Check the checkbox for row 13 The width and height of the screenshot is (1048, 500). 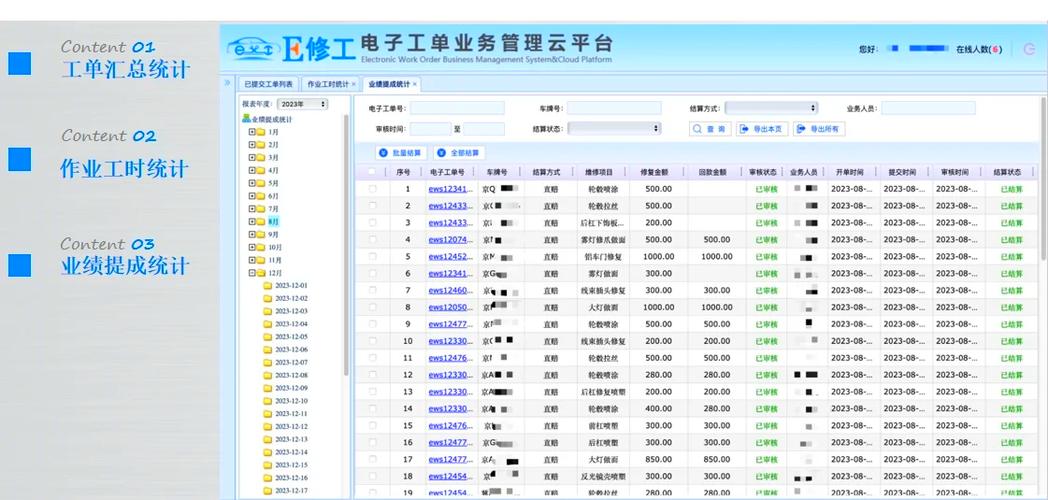click(372, 392)
